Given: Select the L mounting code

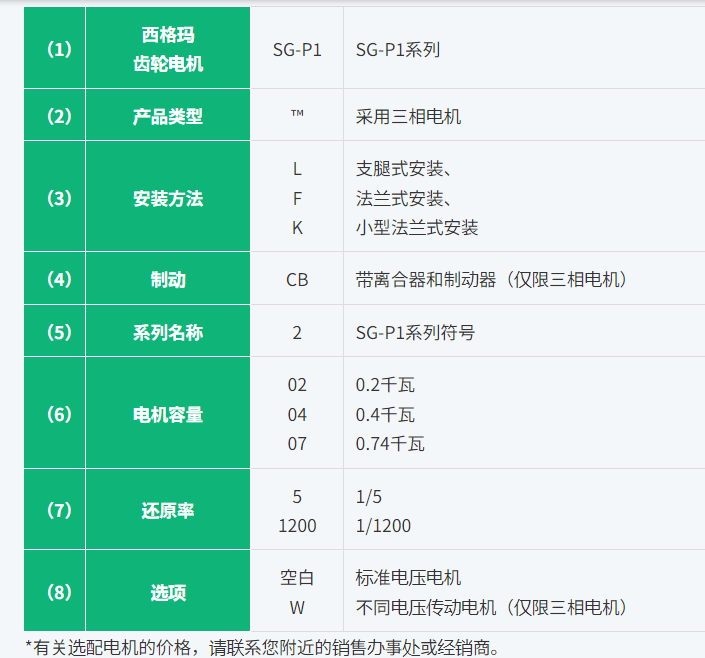Looking at the screenshot, I should click(x=297, y=169).
